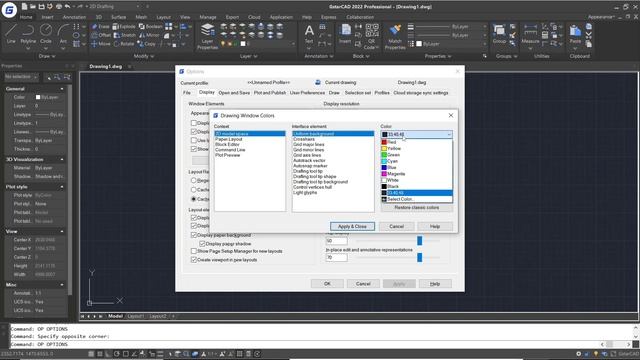Select the Polyline drawing tool
The height and width of the screenshot is (360, 640).
[28, 33]
